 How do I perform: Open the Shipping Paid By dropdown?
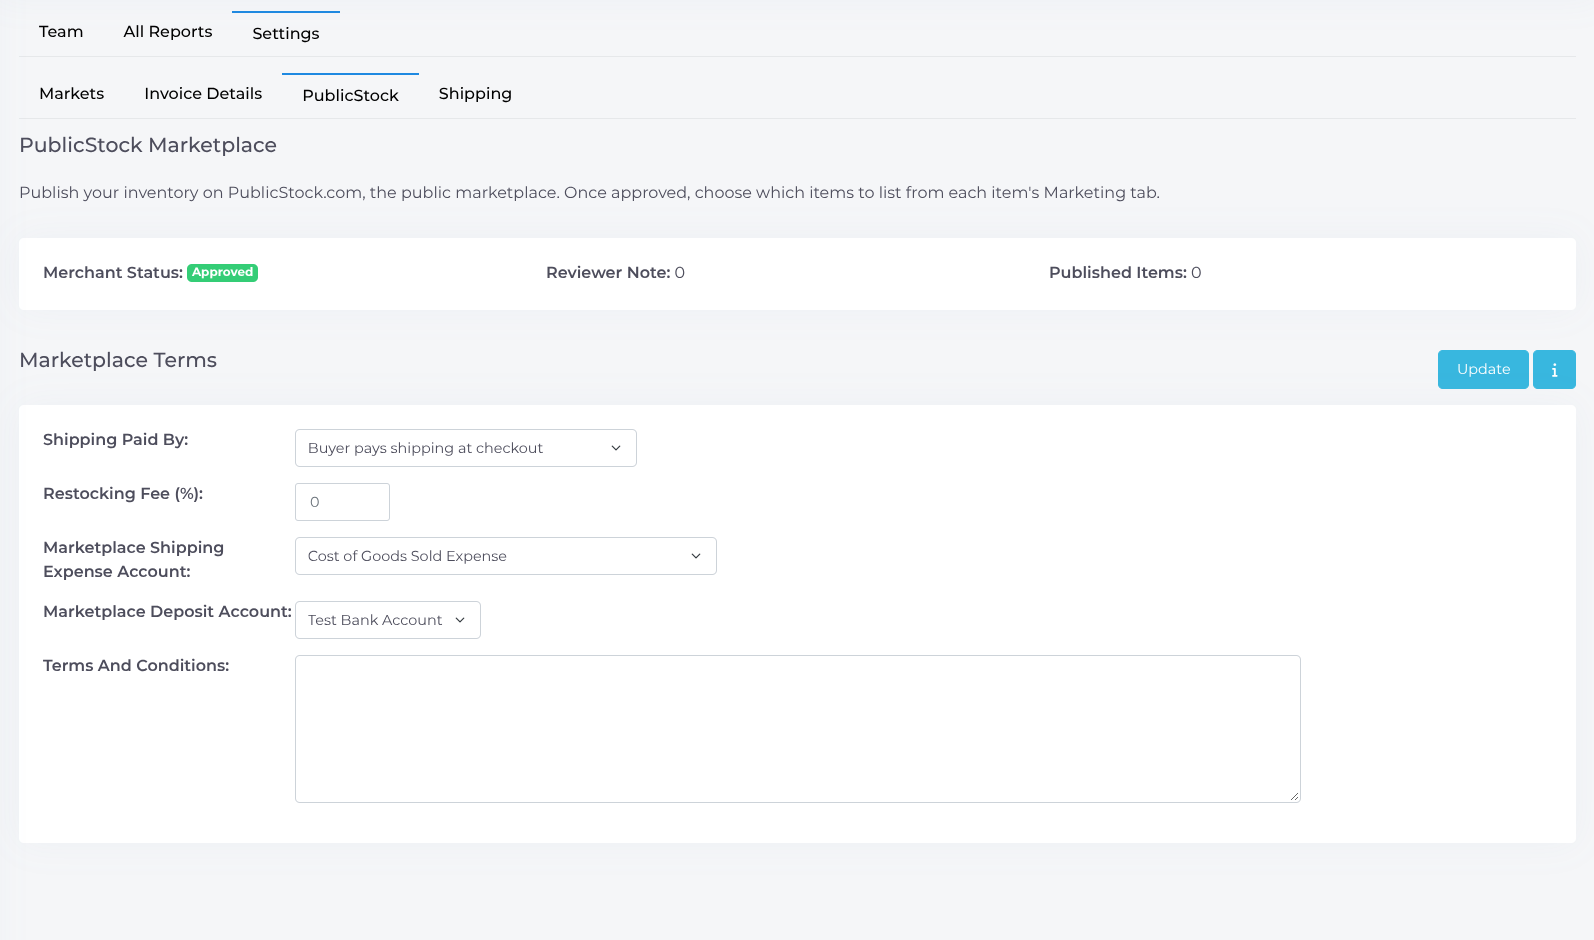[x=466, y=448]
